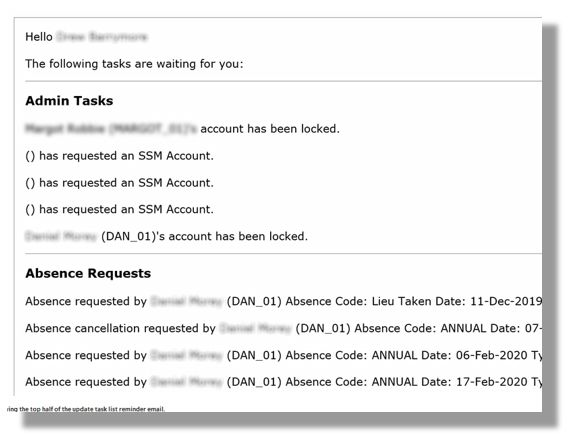Viewport: 571px width, 439px height.
Task: Click the Absence Requests heading
Action: click(88, 273)
